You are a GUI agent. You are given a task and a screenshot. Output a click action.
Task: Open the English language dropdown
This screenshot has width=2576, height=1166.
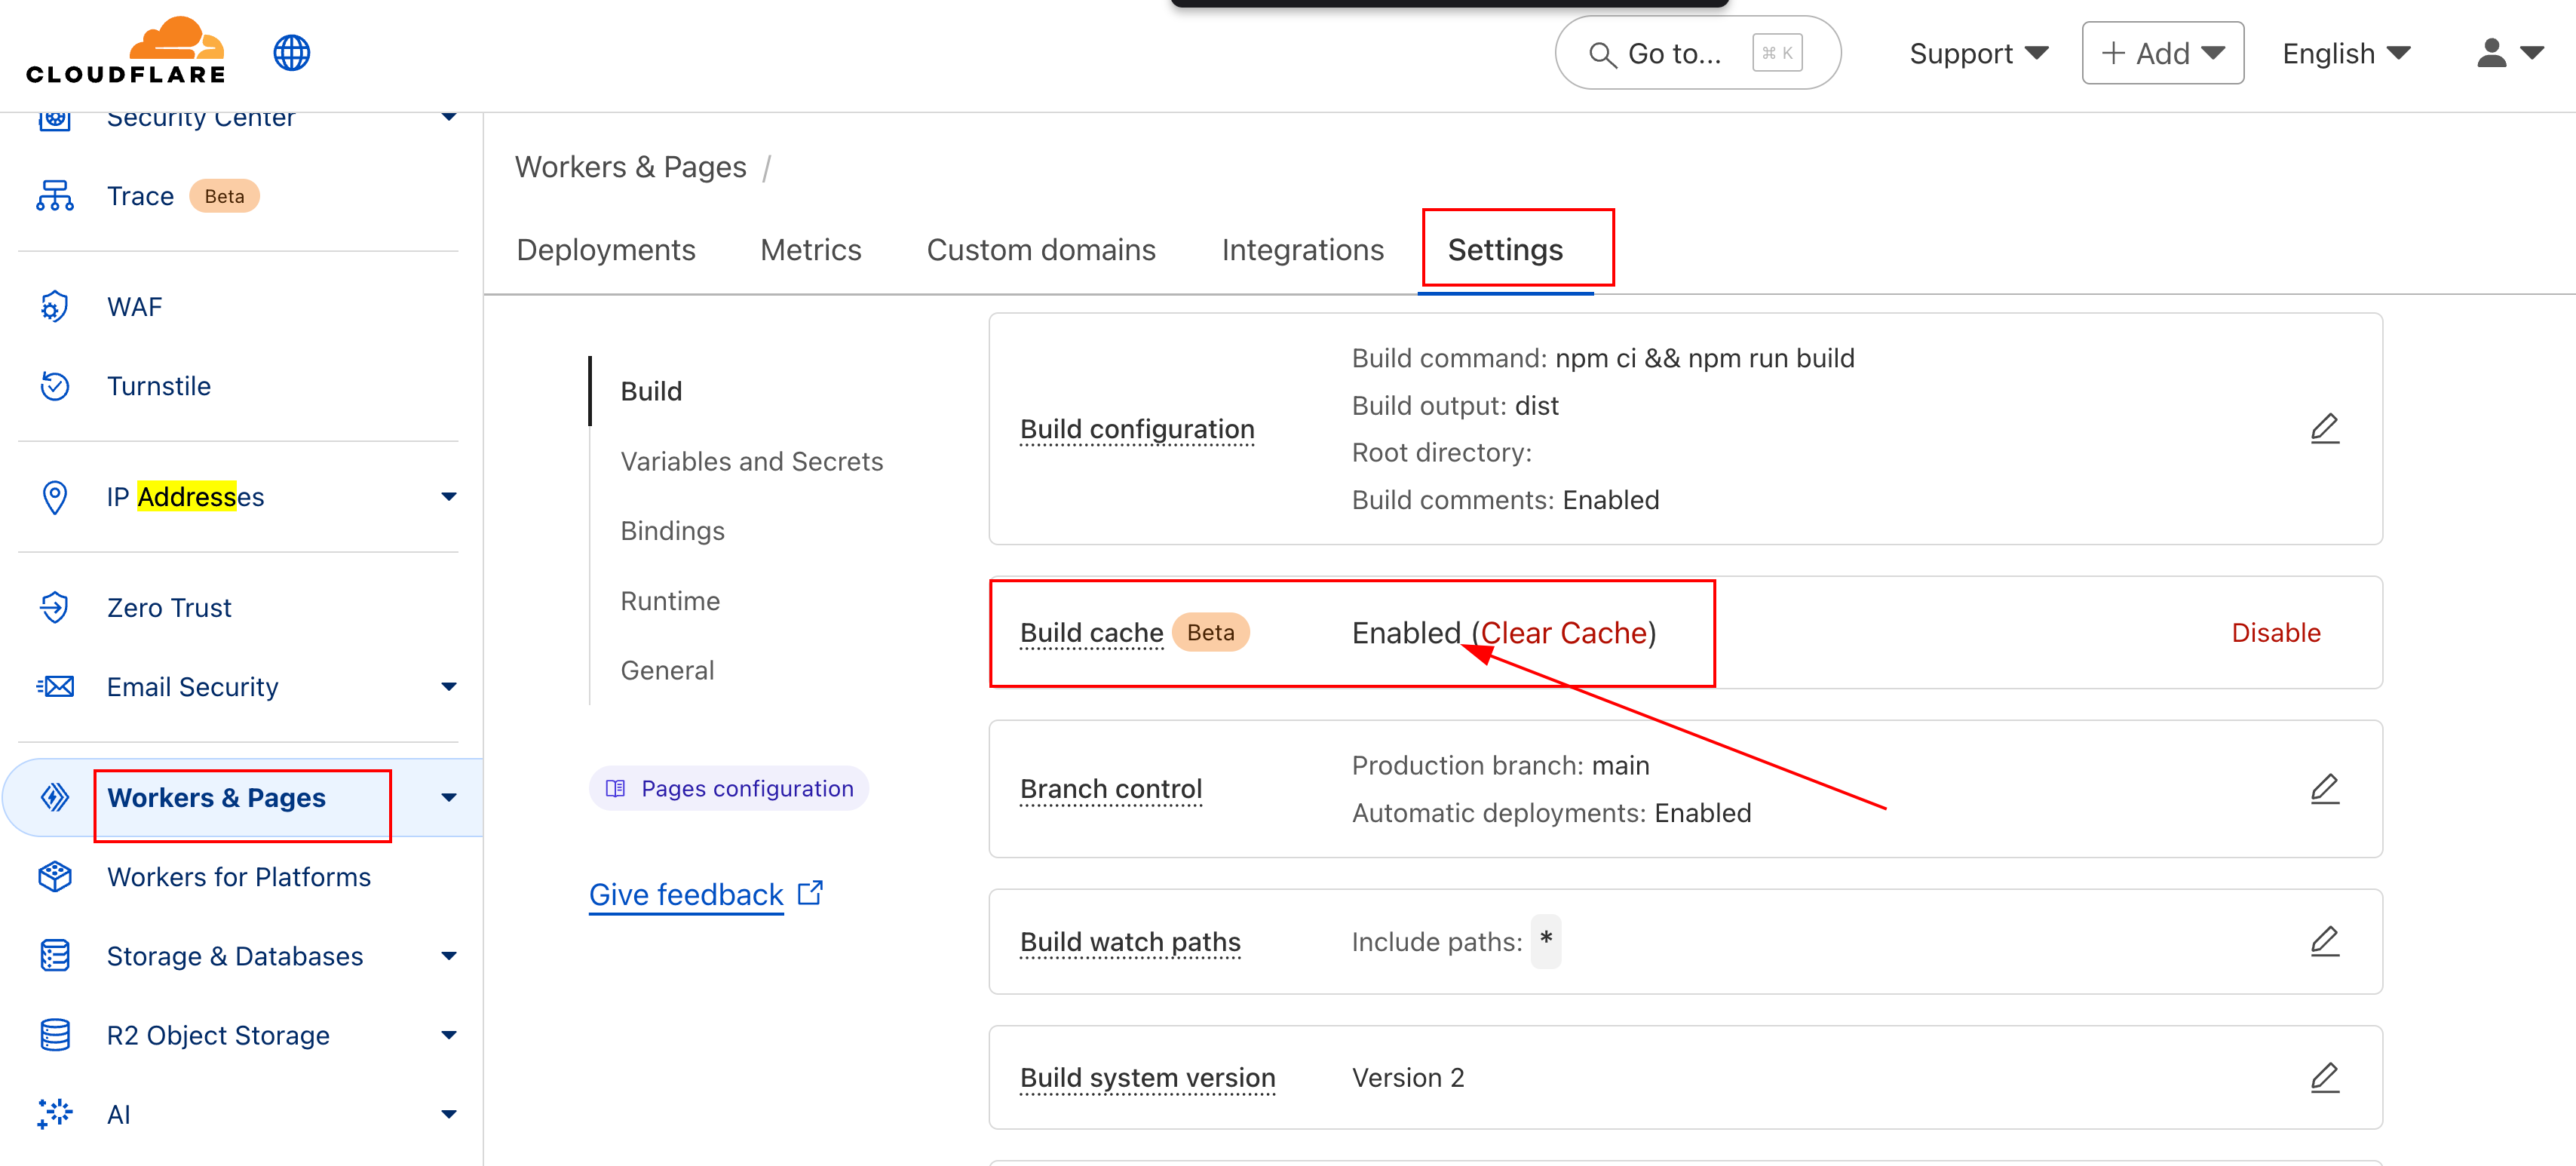(x=2346, y=53)
